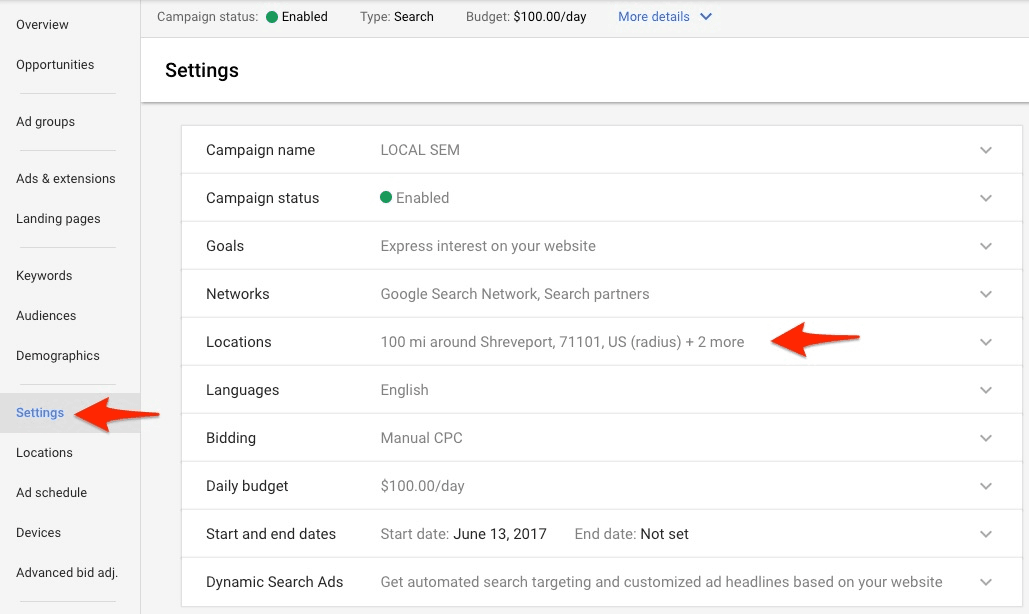Expand the Dynamic Search Ads chevron

(986, 582)
